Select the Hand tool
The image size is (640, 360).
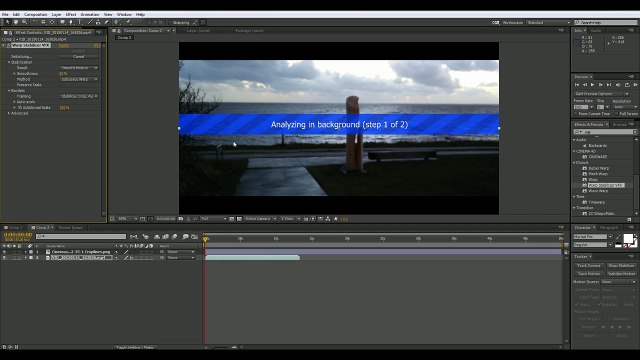click(16, 22)
